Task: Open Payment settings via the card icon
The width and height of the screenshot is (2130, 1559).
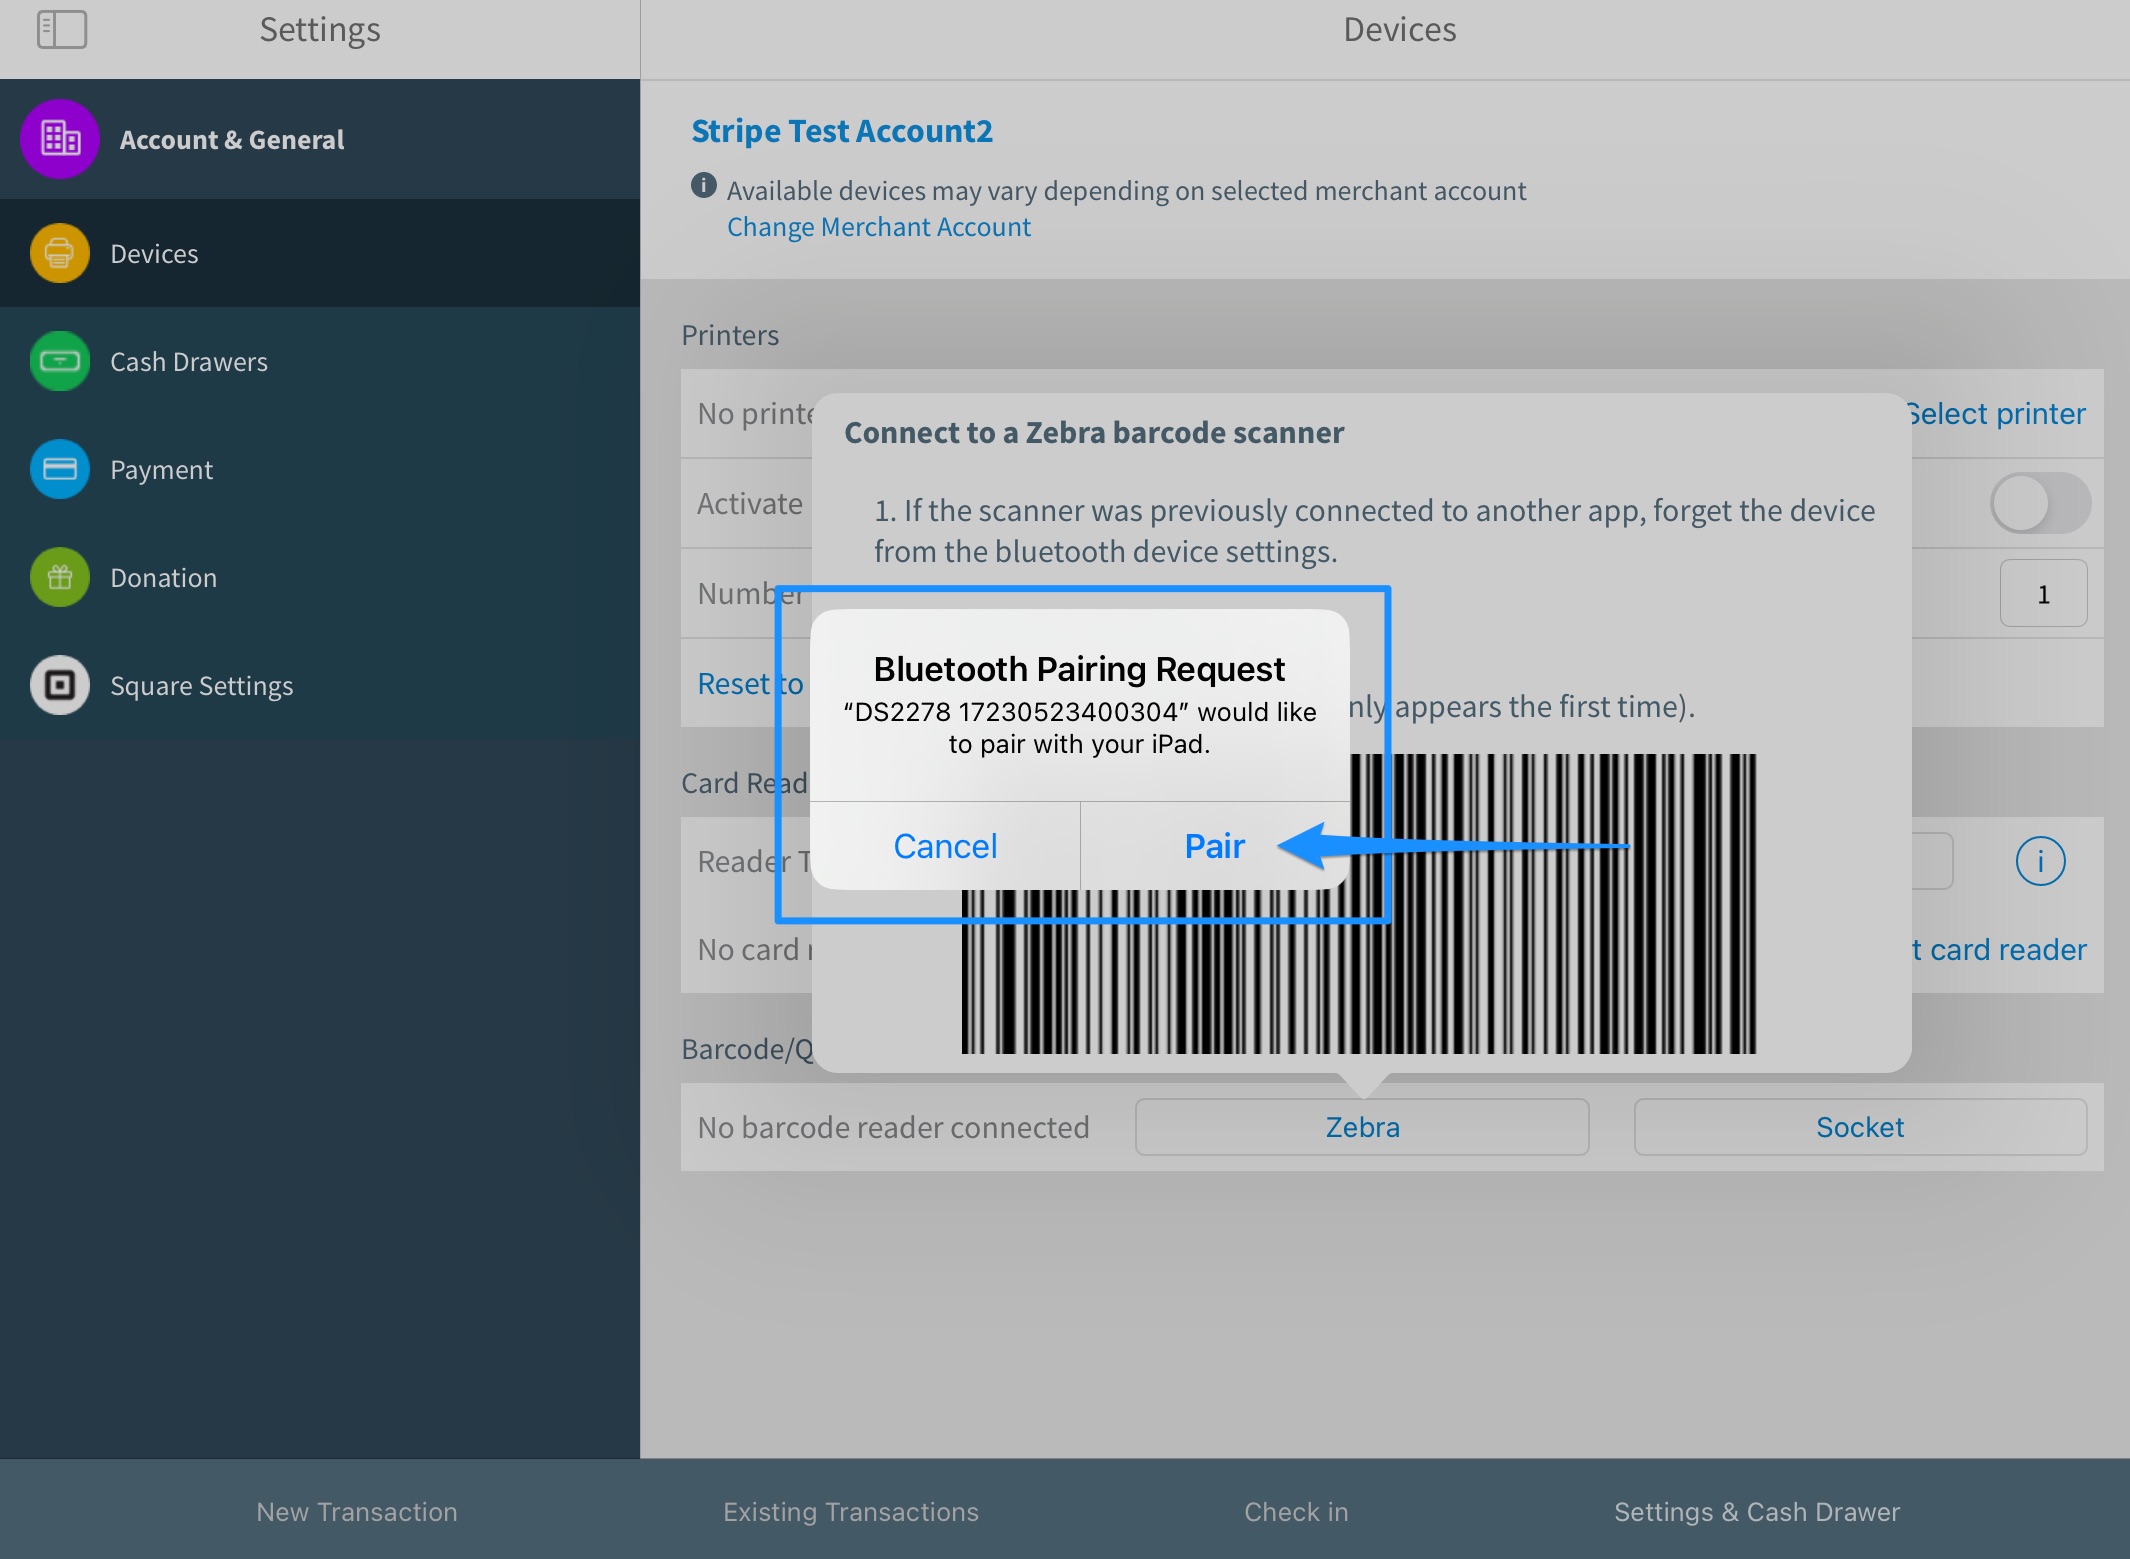Action: 59,469
